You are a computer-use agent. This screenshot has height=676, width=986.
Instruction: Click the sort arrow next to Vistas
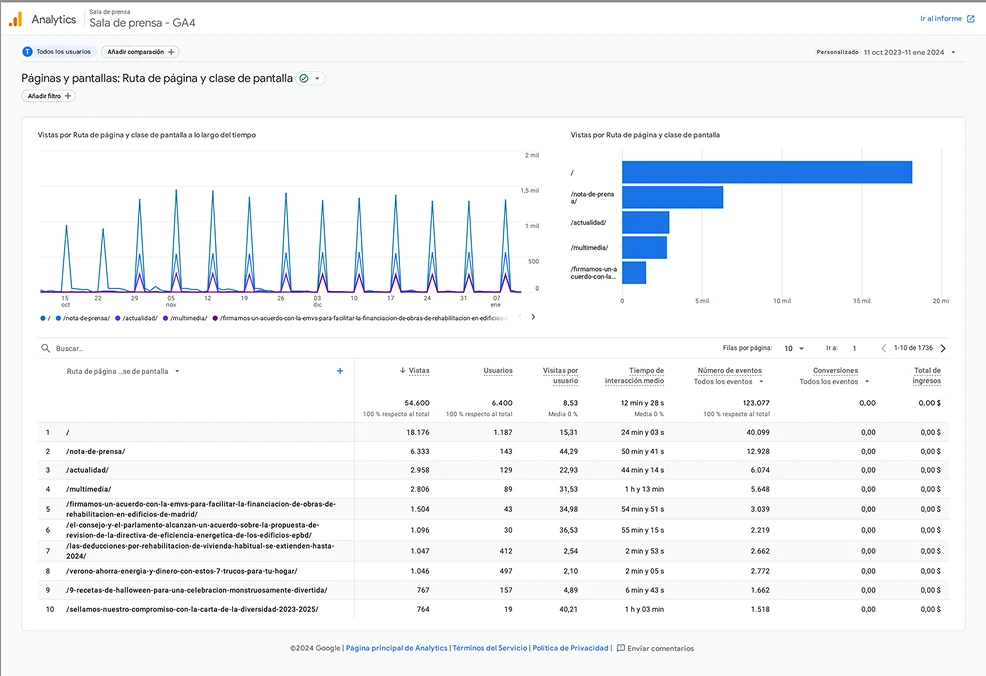402,370
